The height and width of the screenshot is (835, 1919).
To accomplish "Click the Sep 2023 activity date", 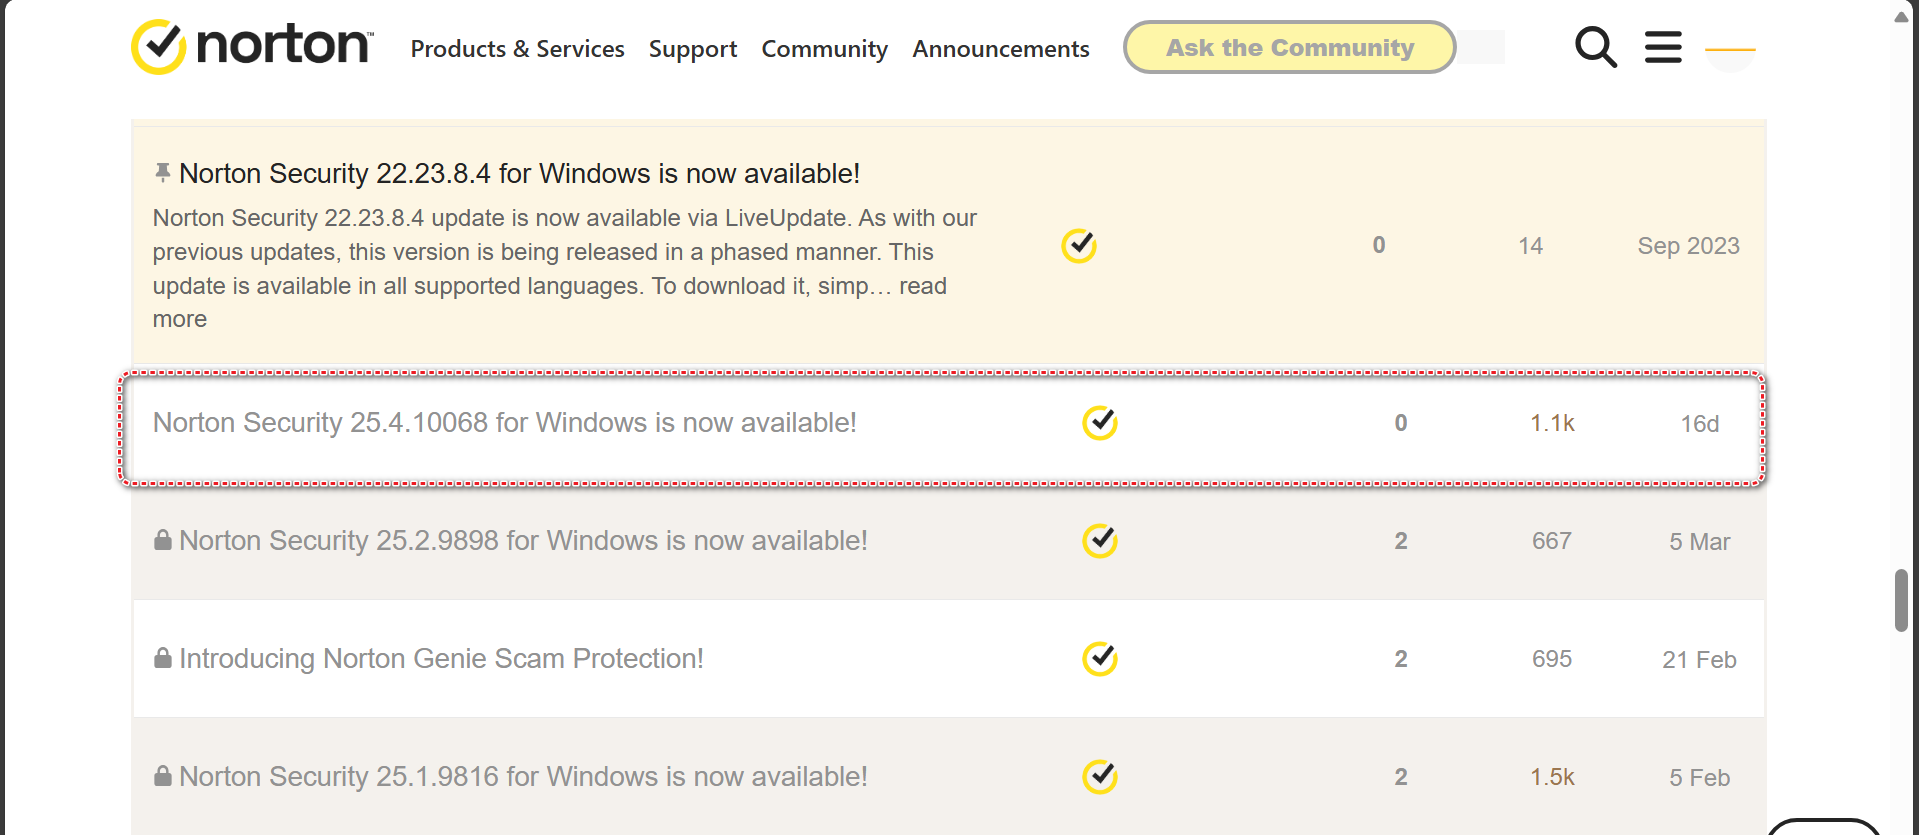I will (x=1688, y=246).
